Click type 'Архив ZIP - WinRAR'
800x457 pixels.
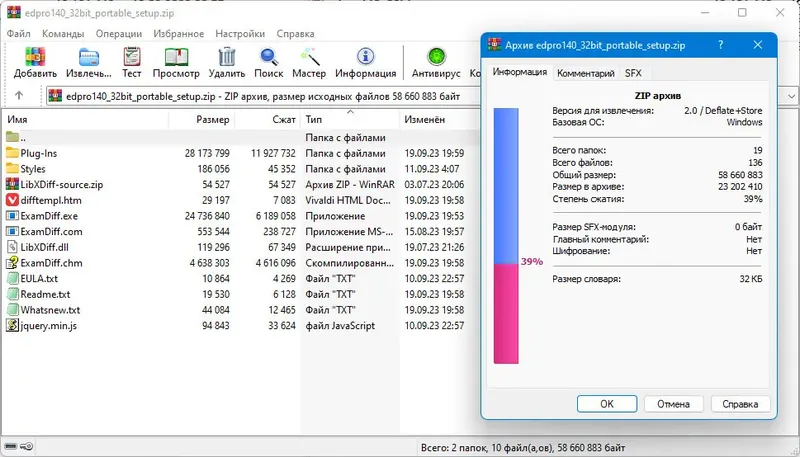coord(350,184)
